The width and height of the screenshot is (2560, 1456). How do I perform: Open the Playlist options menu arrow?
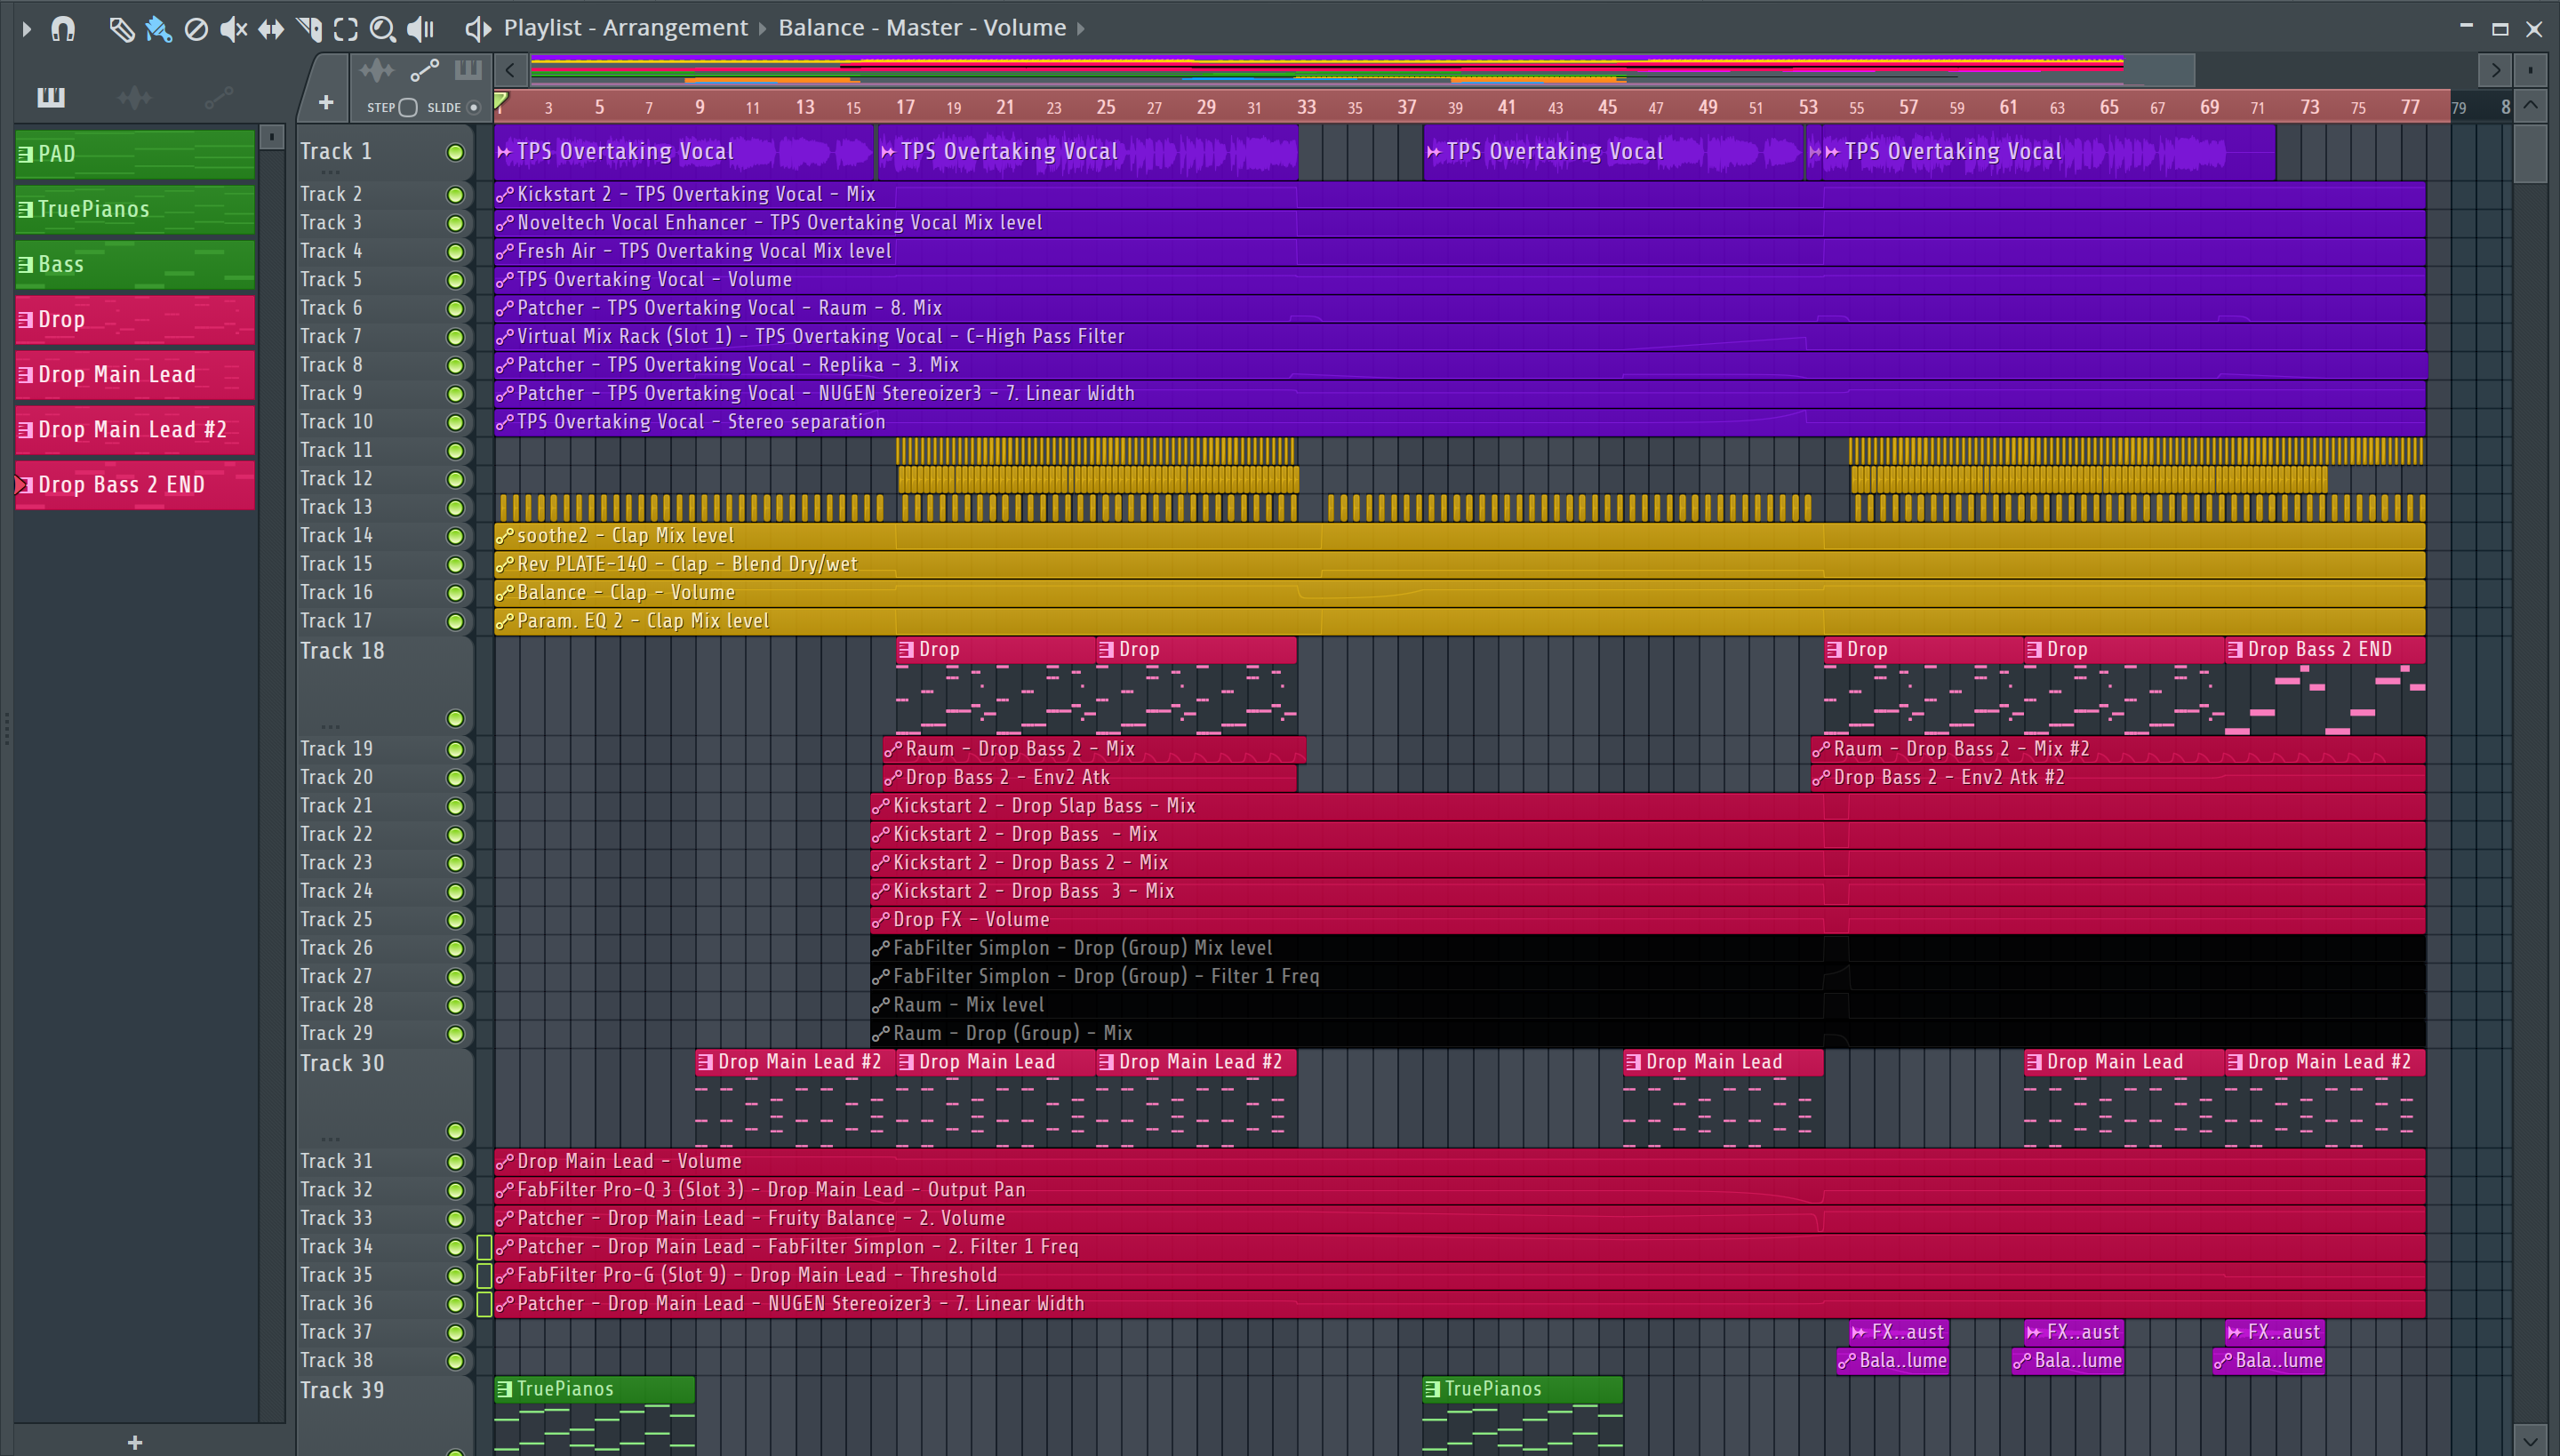pos(27,28)
